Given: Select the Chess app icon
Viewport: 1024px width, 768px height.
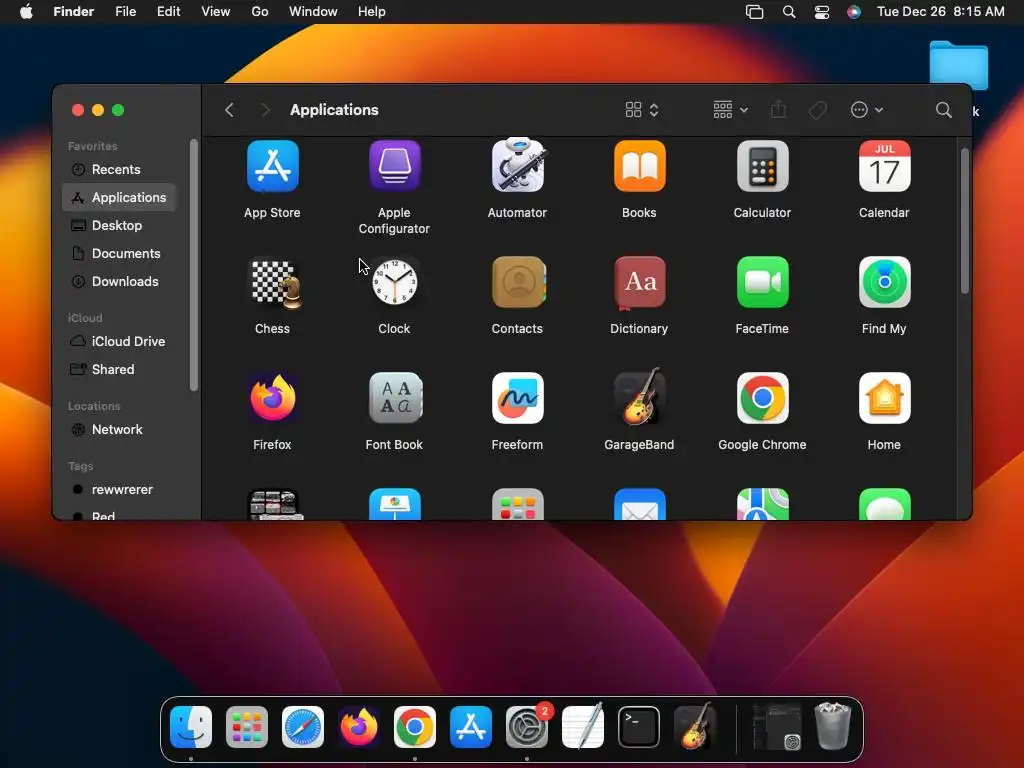Looking at the screenshot, I should coord(275,283).
